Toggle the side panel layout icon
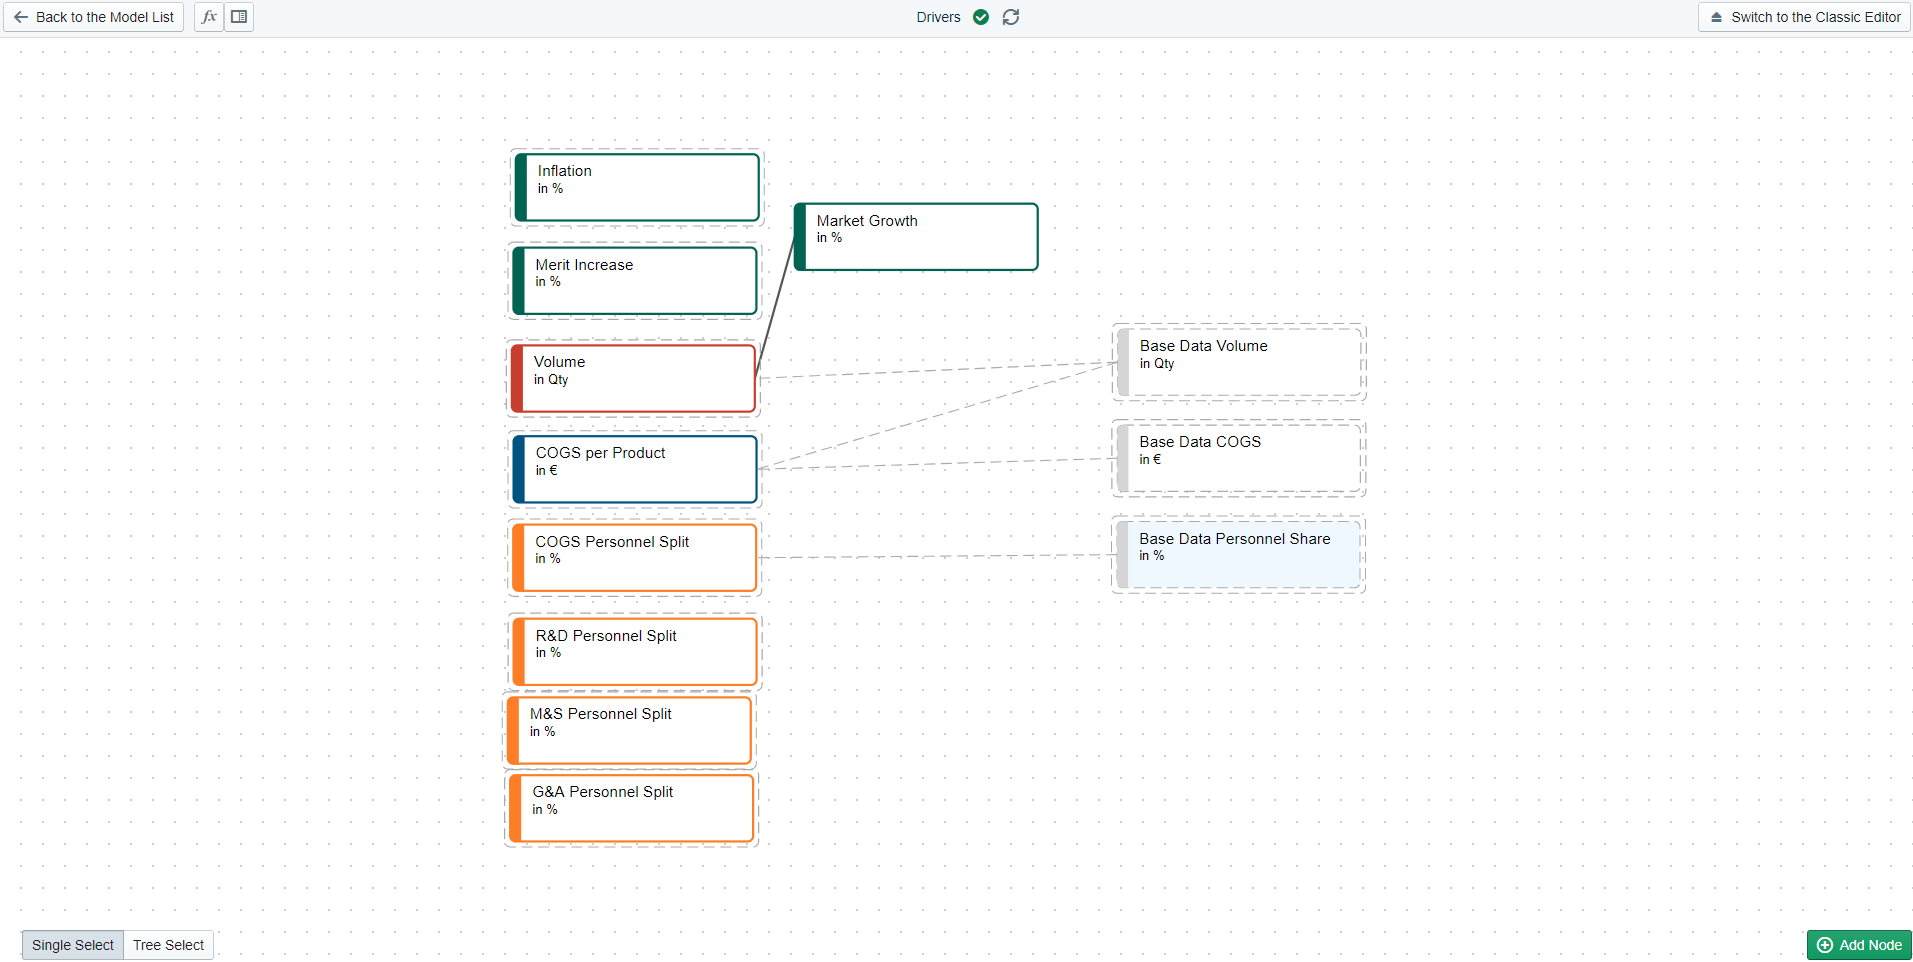 pyautogui.click(x=239, y=17)
